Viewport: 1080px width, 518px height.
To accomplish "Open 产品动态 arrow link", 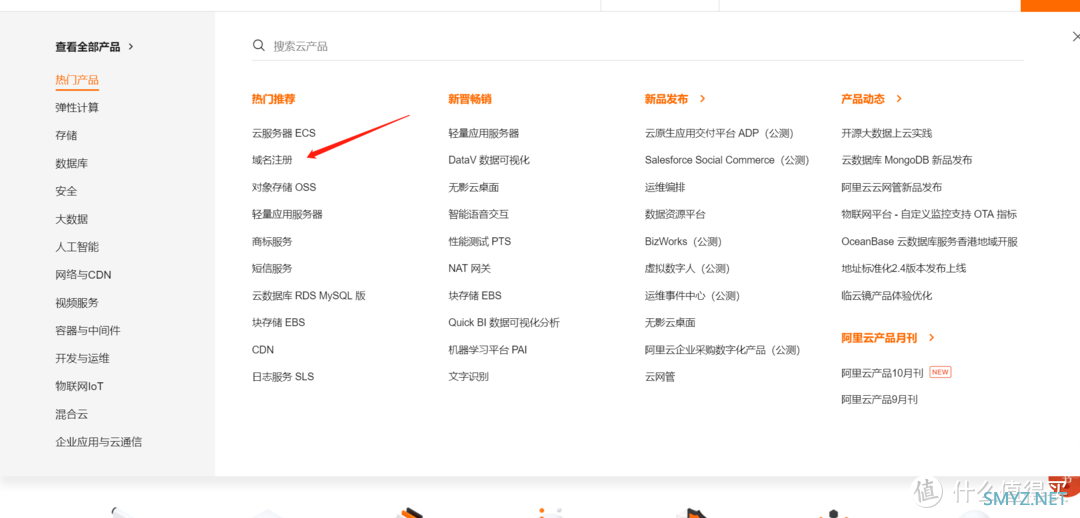I will coord(899,99).
